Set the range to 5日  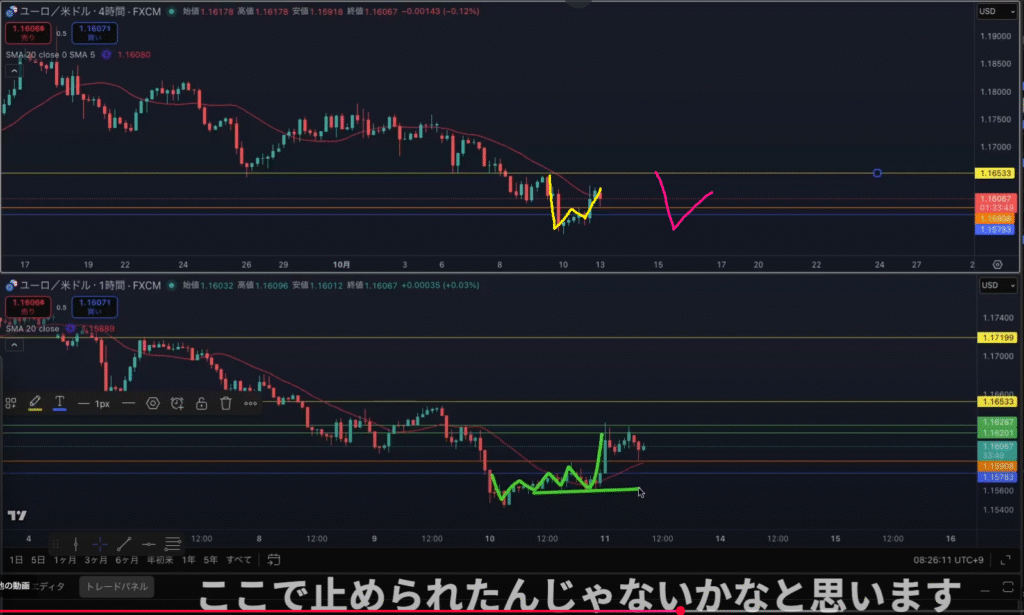pyautogui.click(x=38, y=560)
